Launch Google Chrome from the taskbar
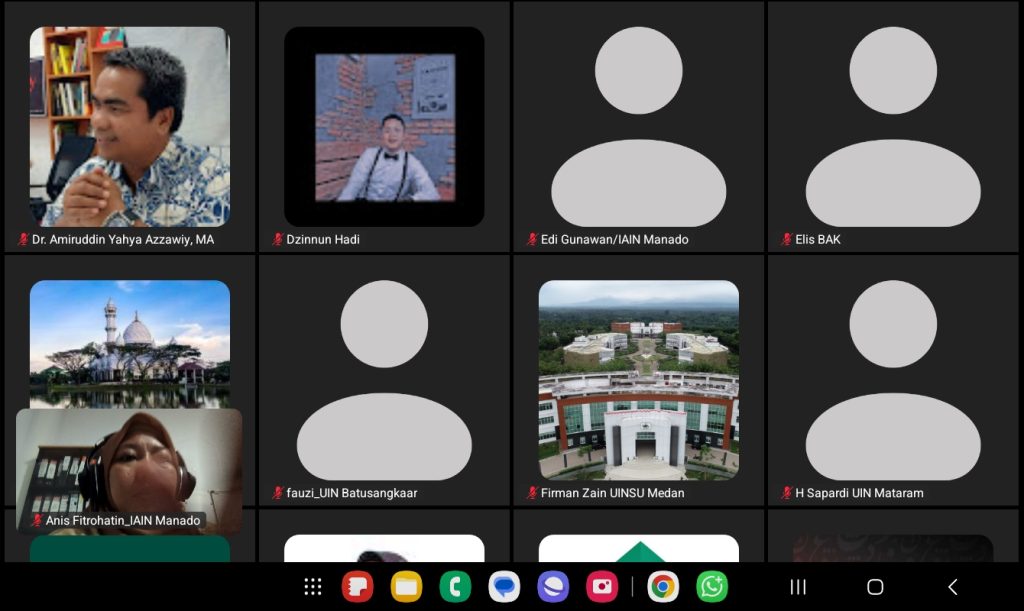This screenshot has width=1024, height=611. coord(661,587)
